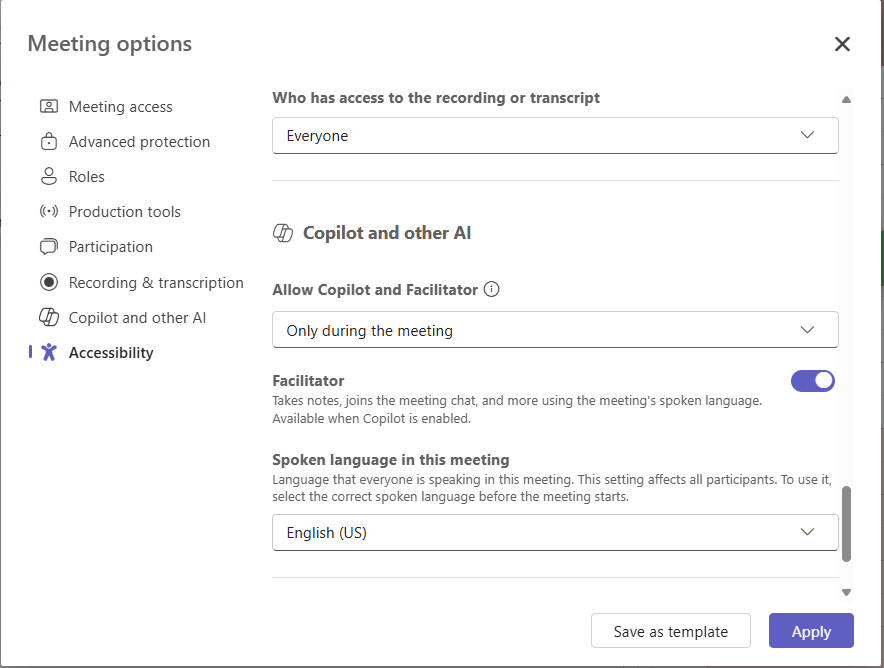Click the Copilot icon in sidebar
Image resolution: width=884 pixels, height=668 pixels.
coord(48,318)
